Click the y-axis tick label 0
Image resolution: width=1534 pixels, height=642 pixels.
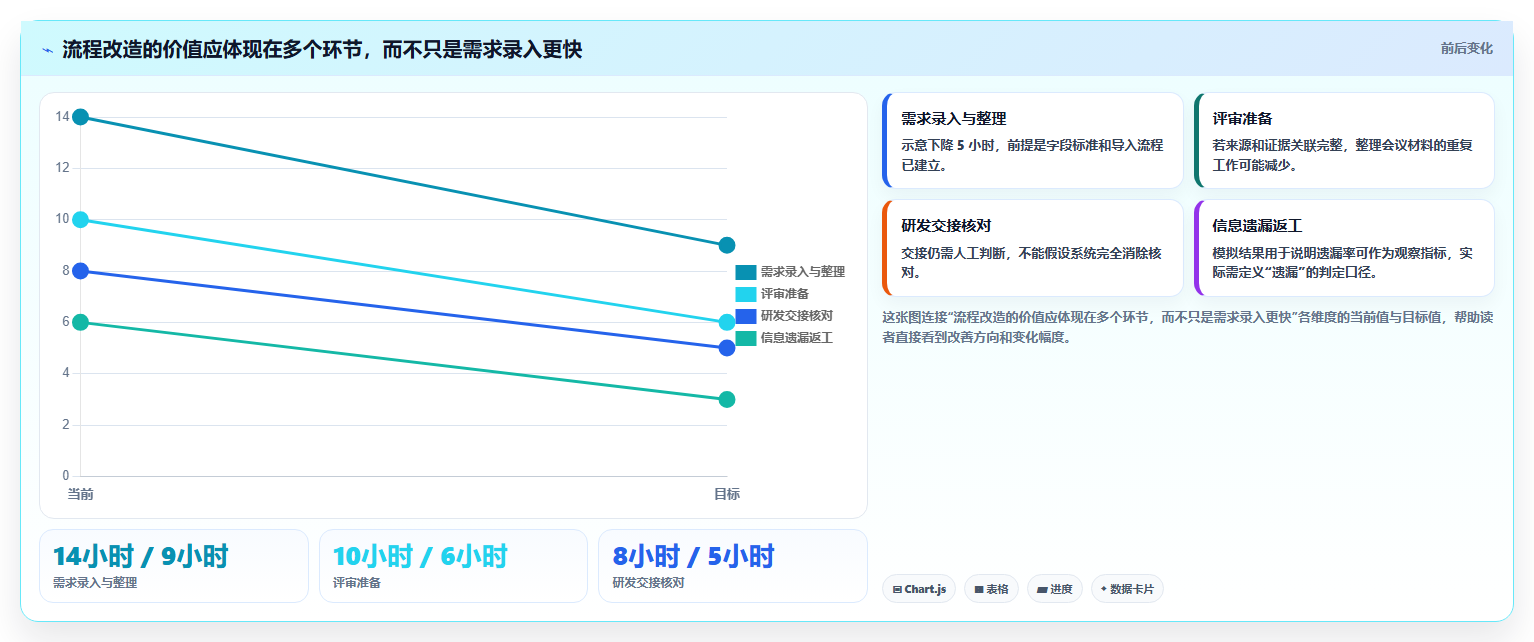point(65,476)
